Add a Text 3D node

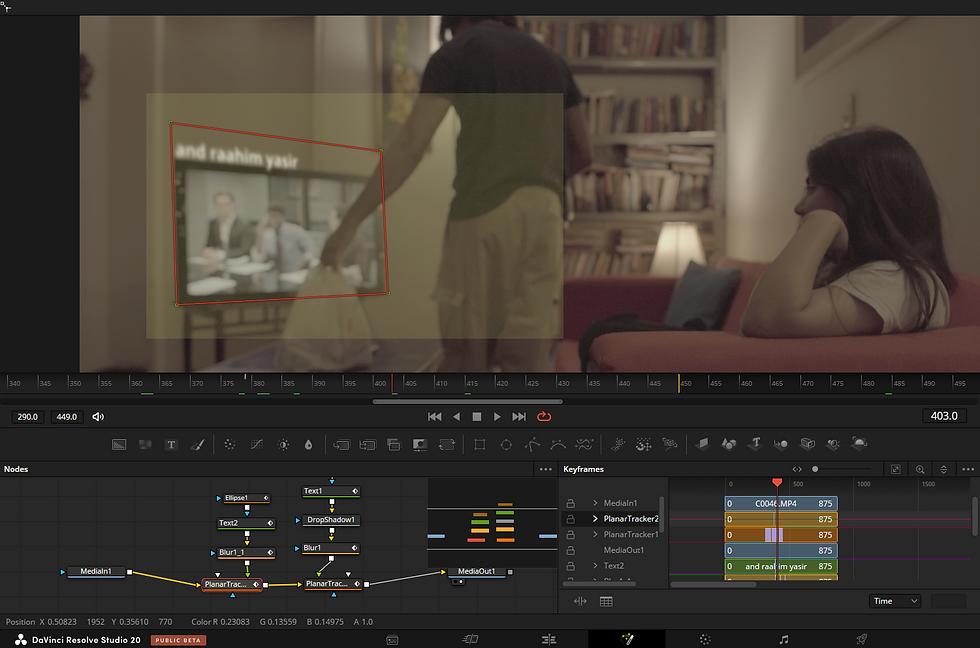coord(756,444)
